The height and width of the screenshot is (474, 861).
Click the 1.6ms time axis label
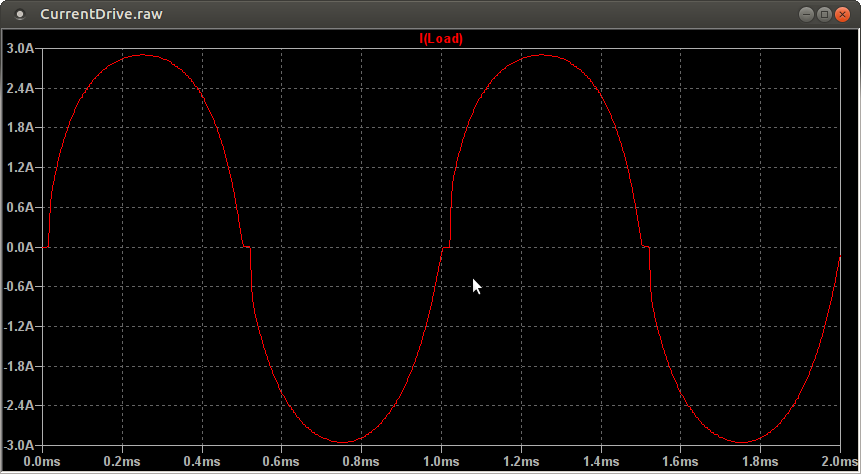tap(681, 459)
